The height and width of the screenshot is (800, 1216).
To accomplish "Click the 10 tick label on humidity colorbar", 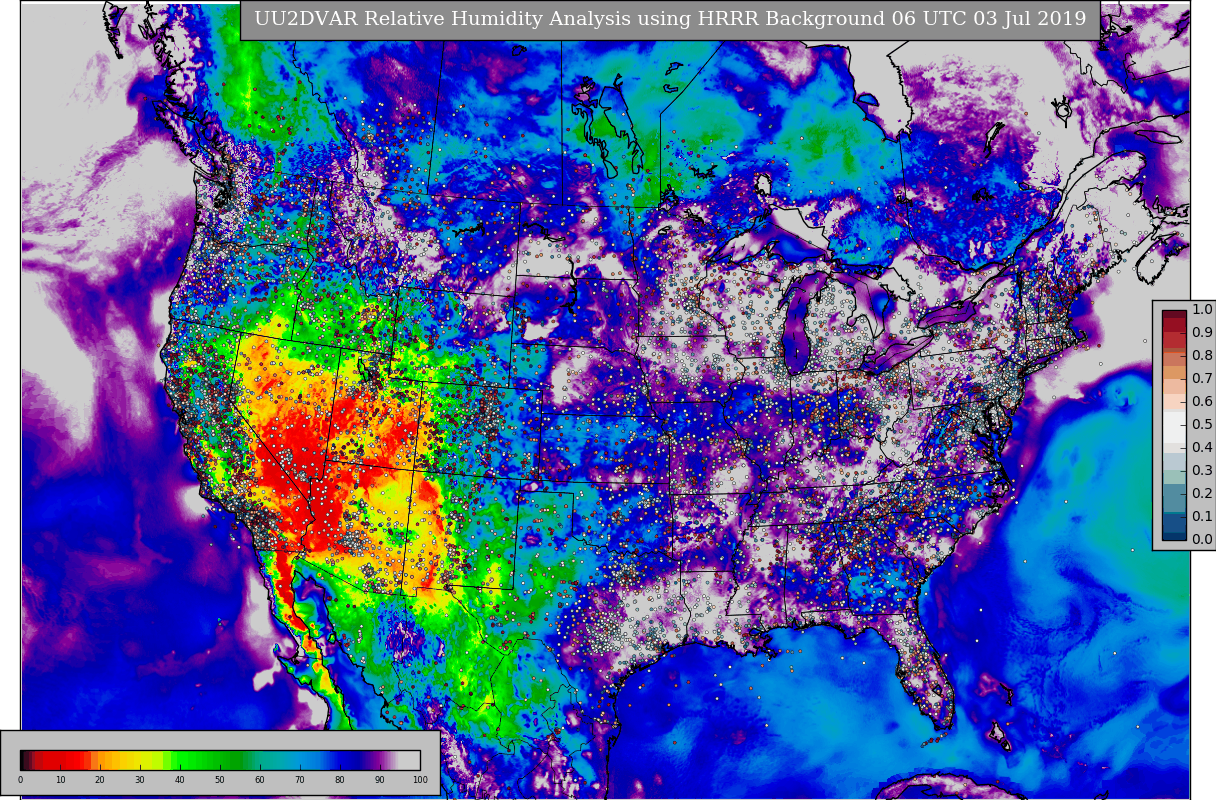I will coord(60,780).
